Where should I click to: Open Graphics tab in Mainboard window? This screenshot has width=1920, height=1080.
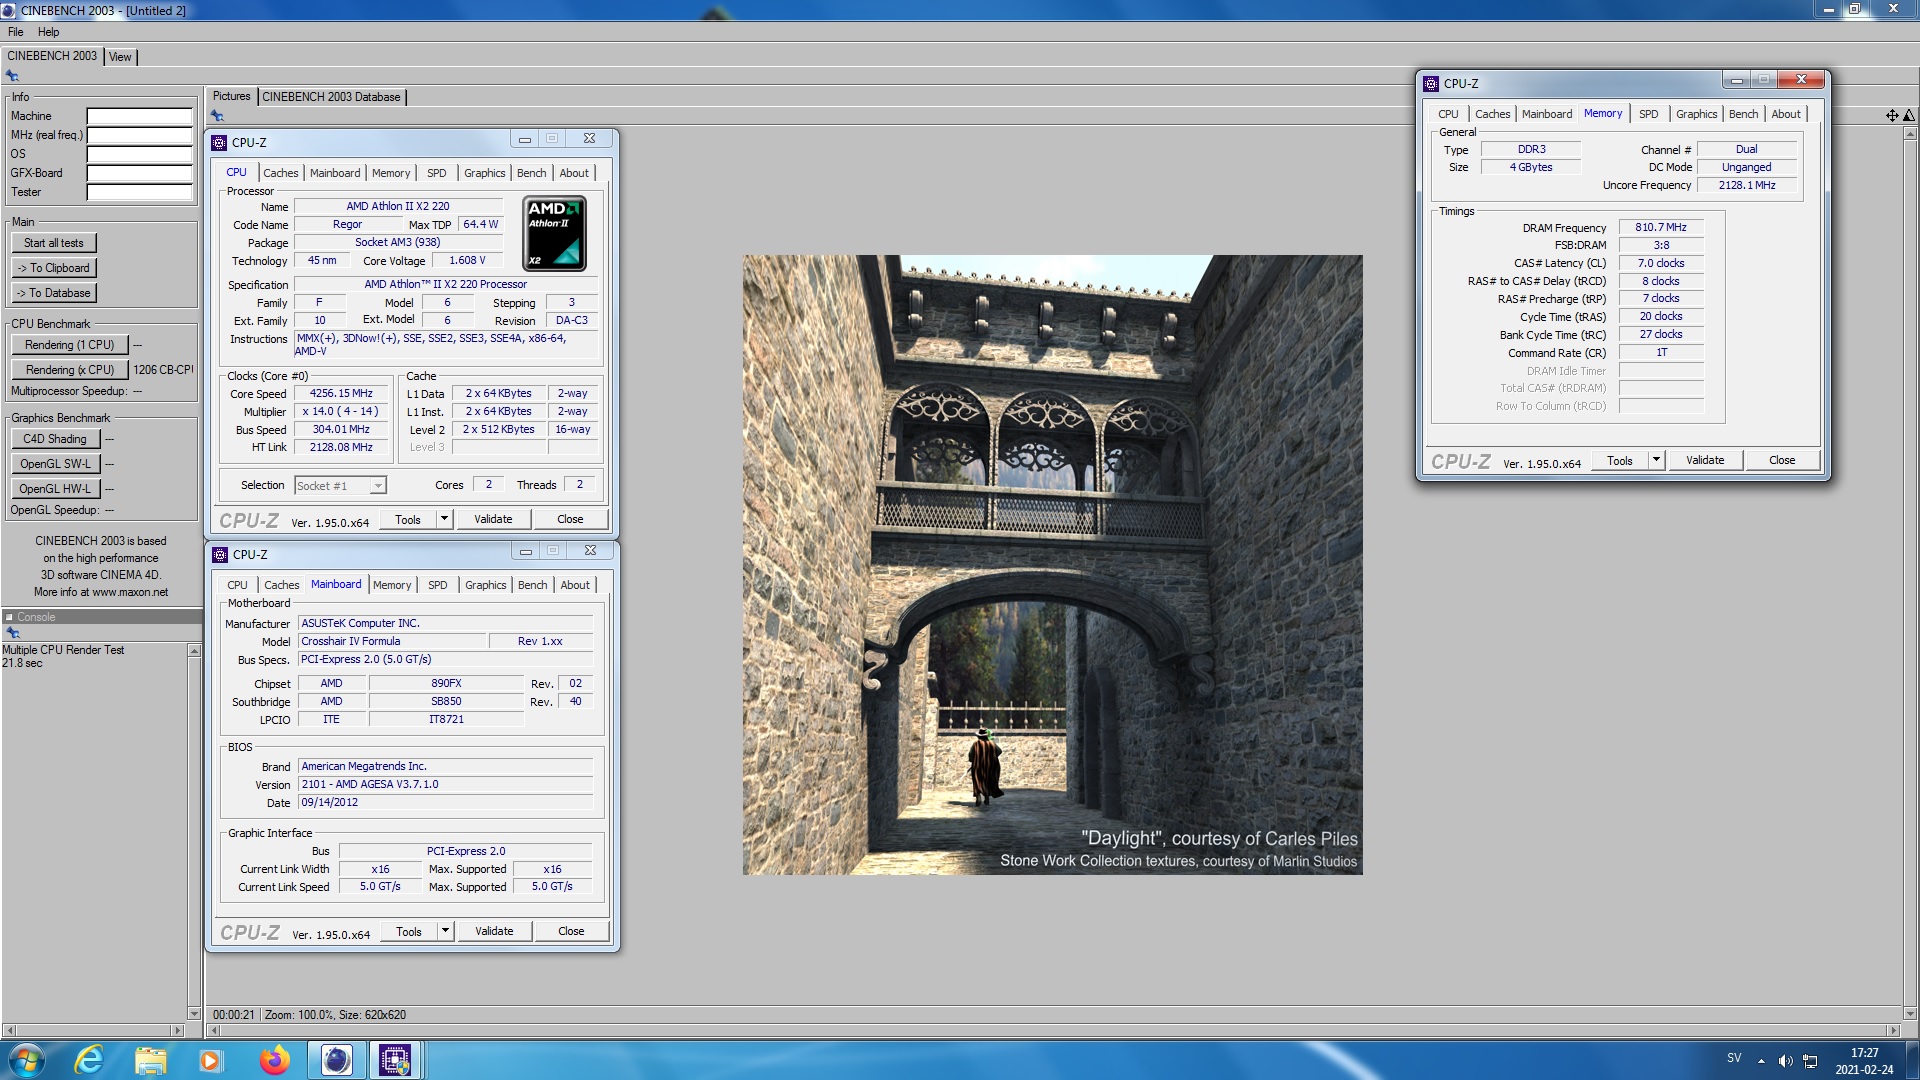point(486,585)
